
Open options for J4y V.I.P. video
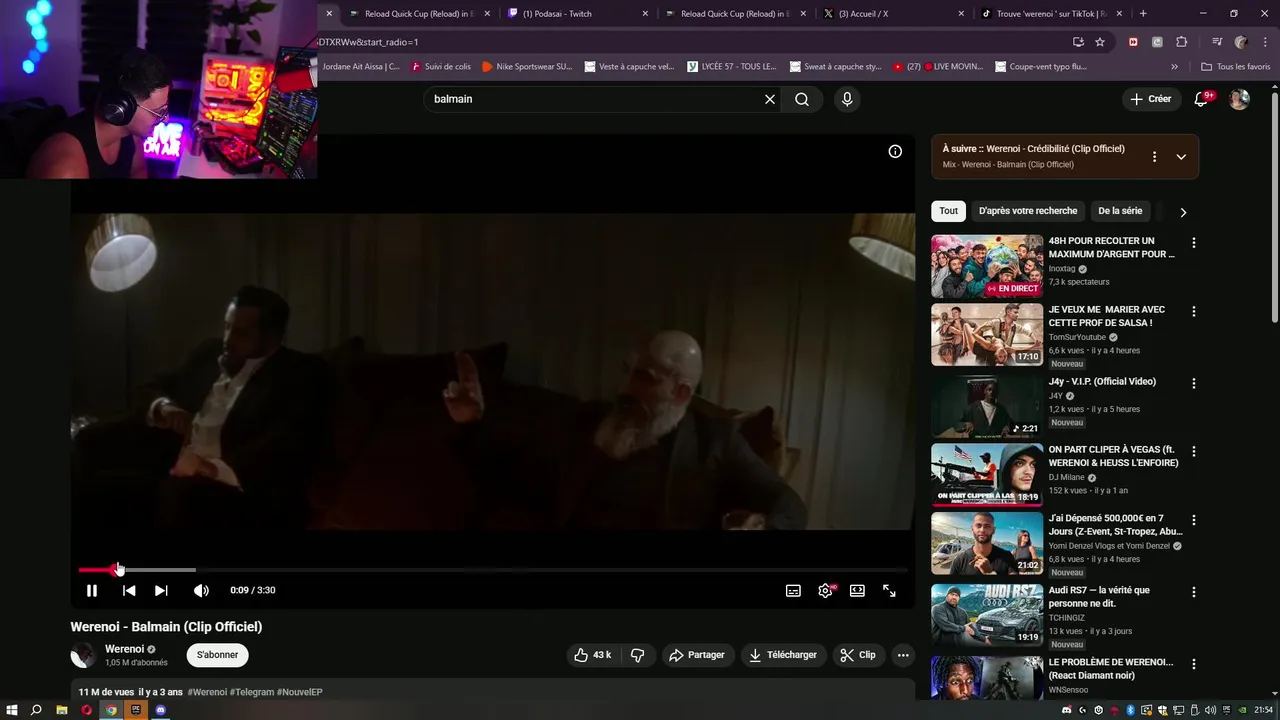(x=1193, y=383)
